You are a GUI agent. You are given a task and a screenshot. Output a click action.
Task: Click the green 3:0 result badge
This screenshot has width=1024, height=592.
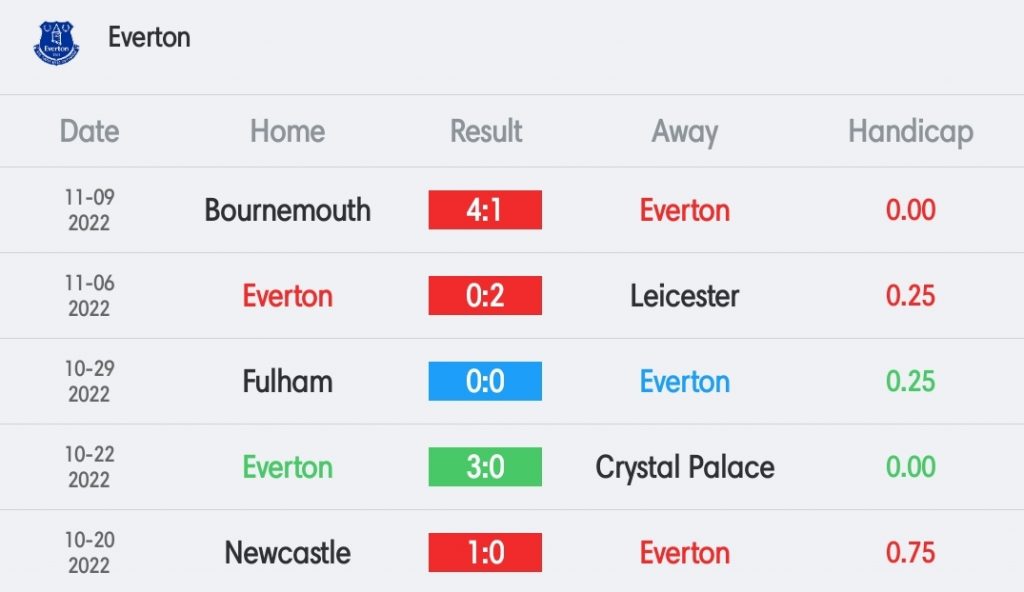[x=485, y=467]
